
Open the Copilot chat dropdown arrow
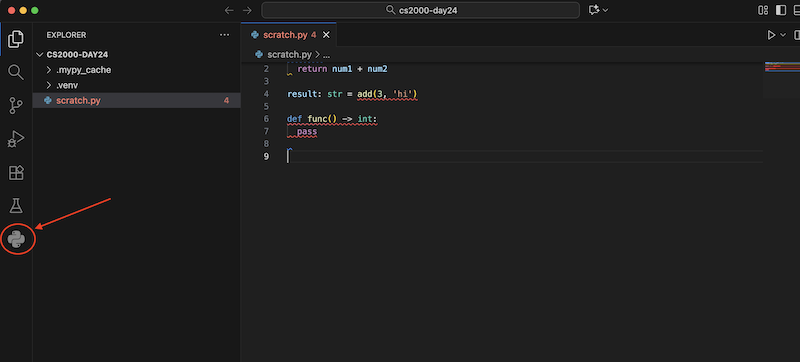pos(606,10)
